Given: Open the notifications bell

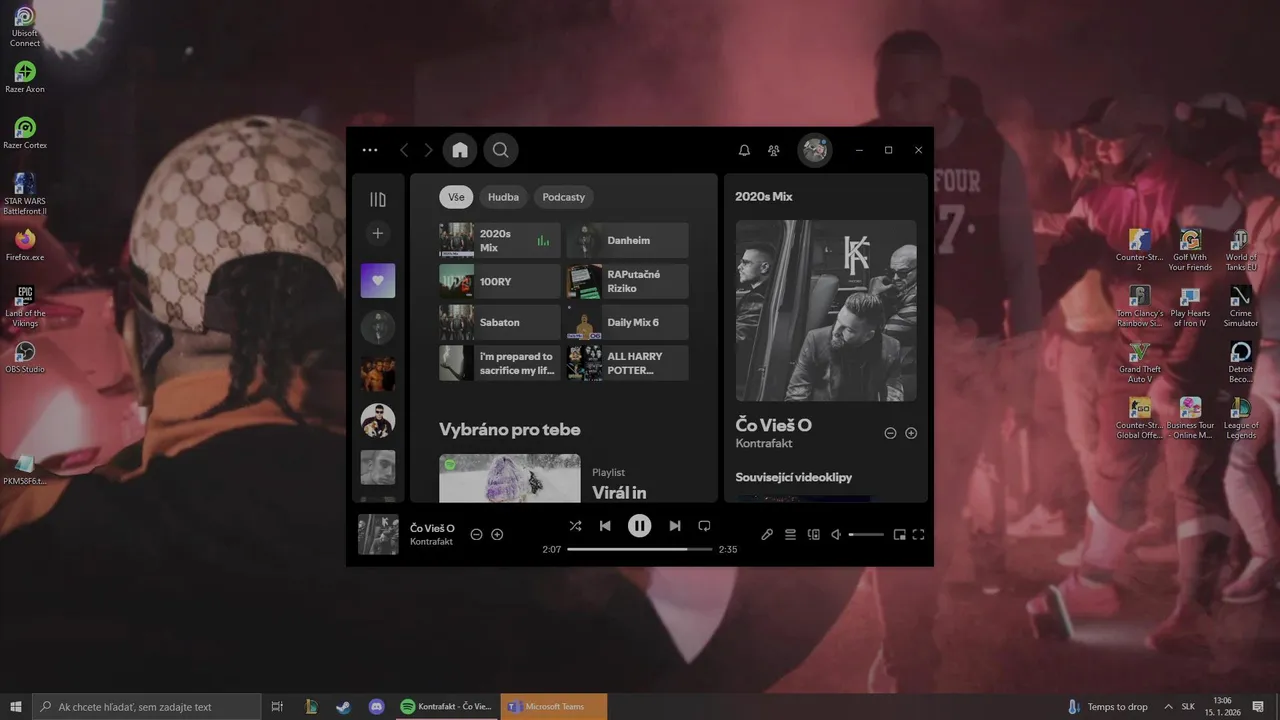Looking at the screenshot, I should (744, 150).
